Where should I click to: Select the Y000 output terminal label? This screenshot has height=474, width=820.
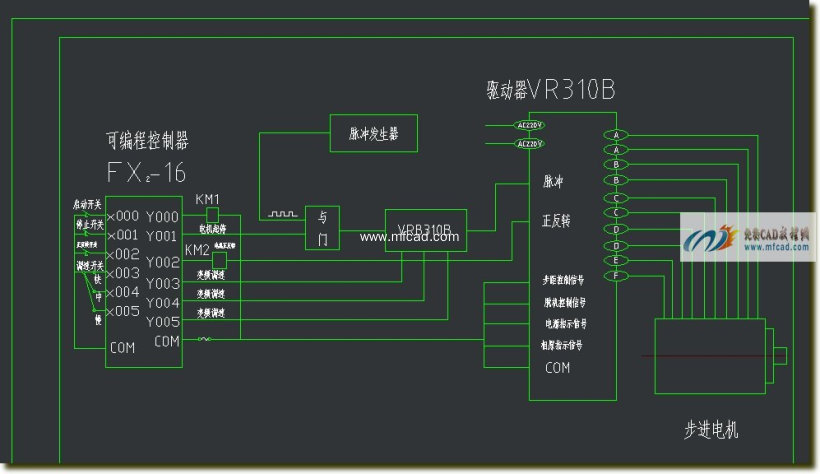pos(162,217)
